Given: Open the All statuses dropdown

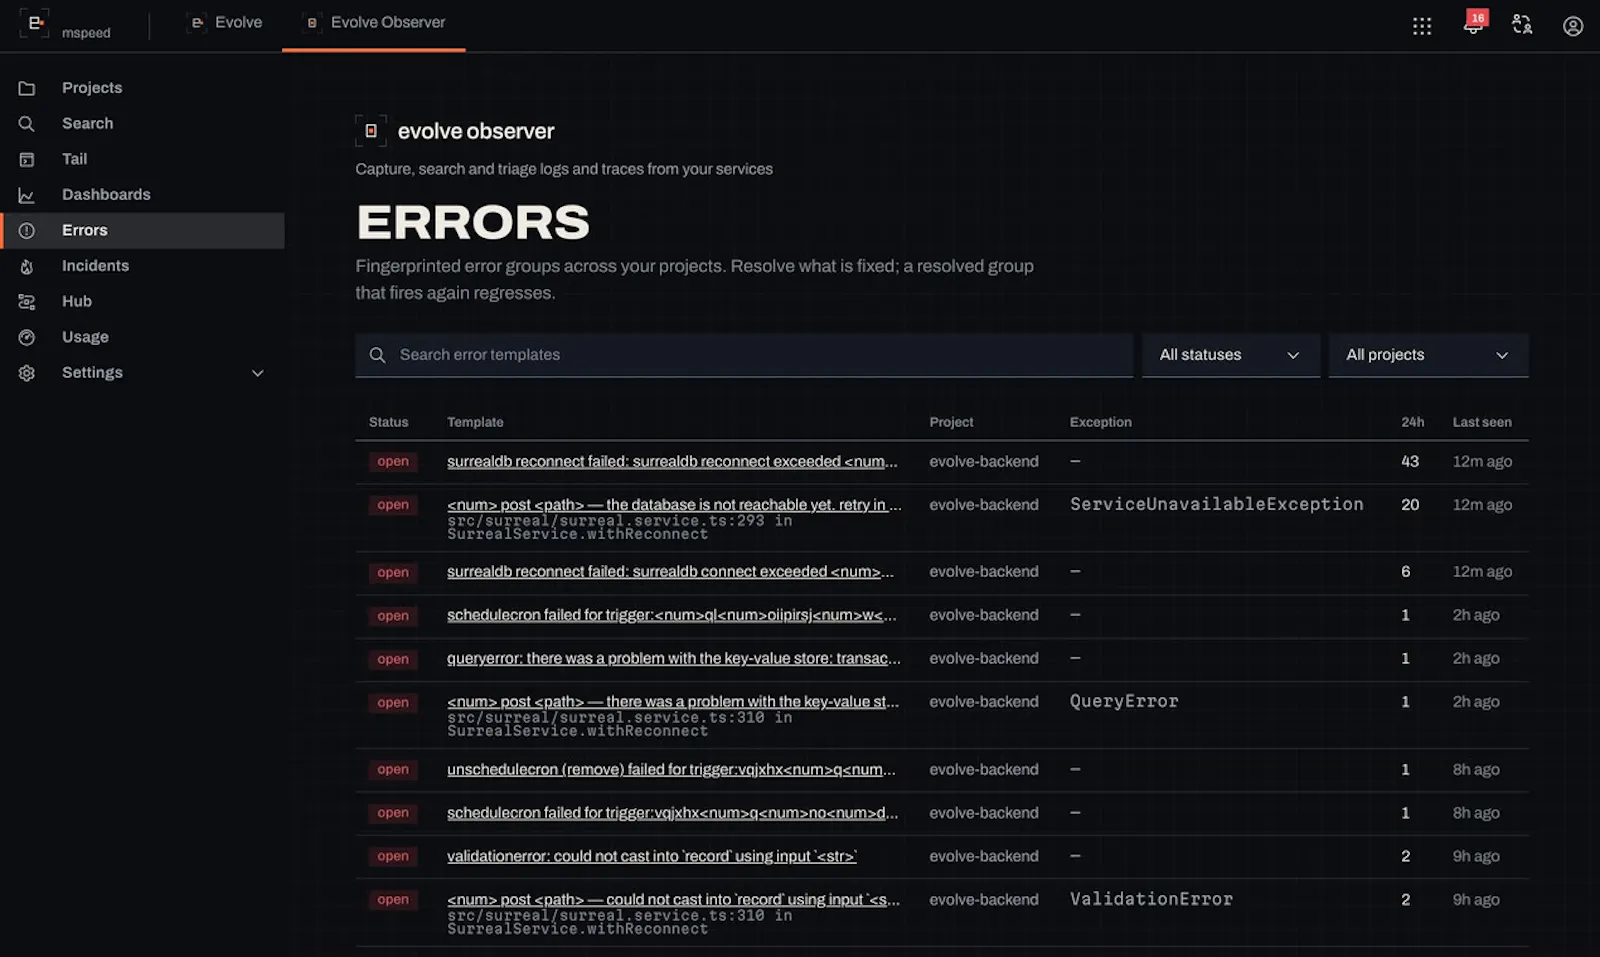Looking at the screenshot, I should [x=1230, y=355].
